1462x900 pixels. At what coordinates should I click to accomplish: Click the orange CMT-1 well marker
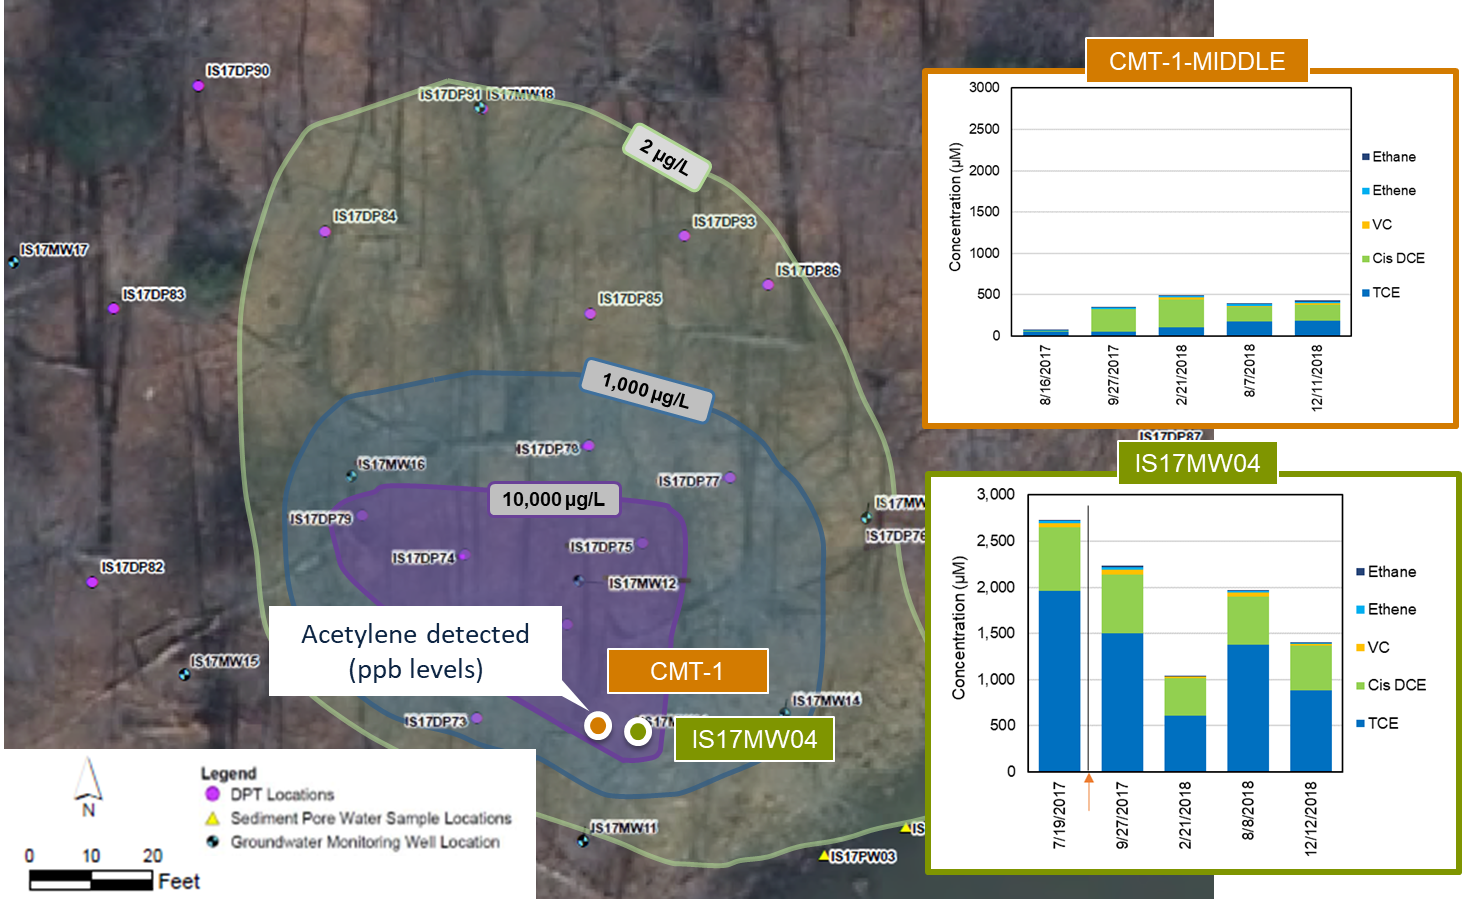(x=598, y=725)
